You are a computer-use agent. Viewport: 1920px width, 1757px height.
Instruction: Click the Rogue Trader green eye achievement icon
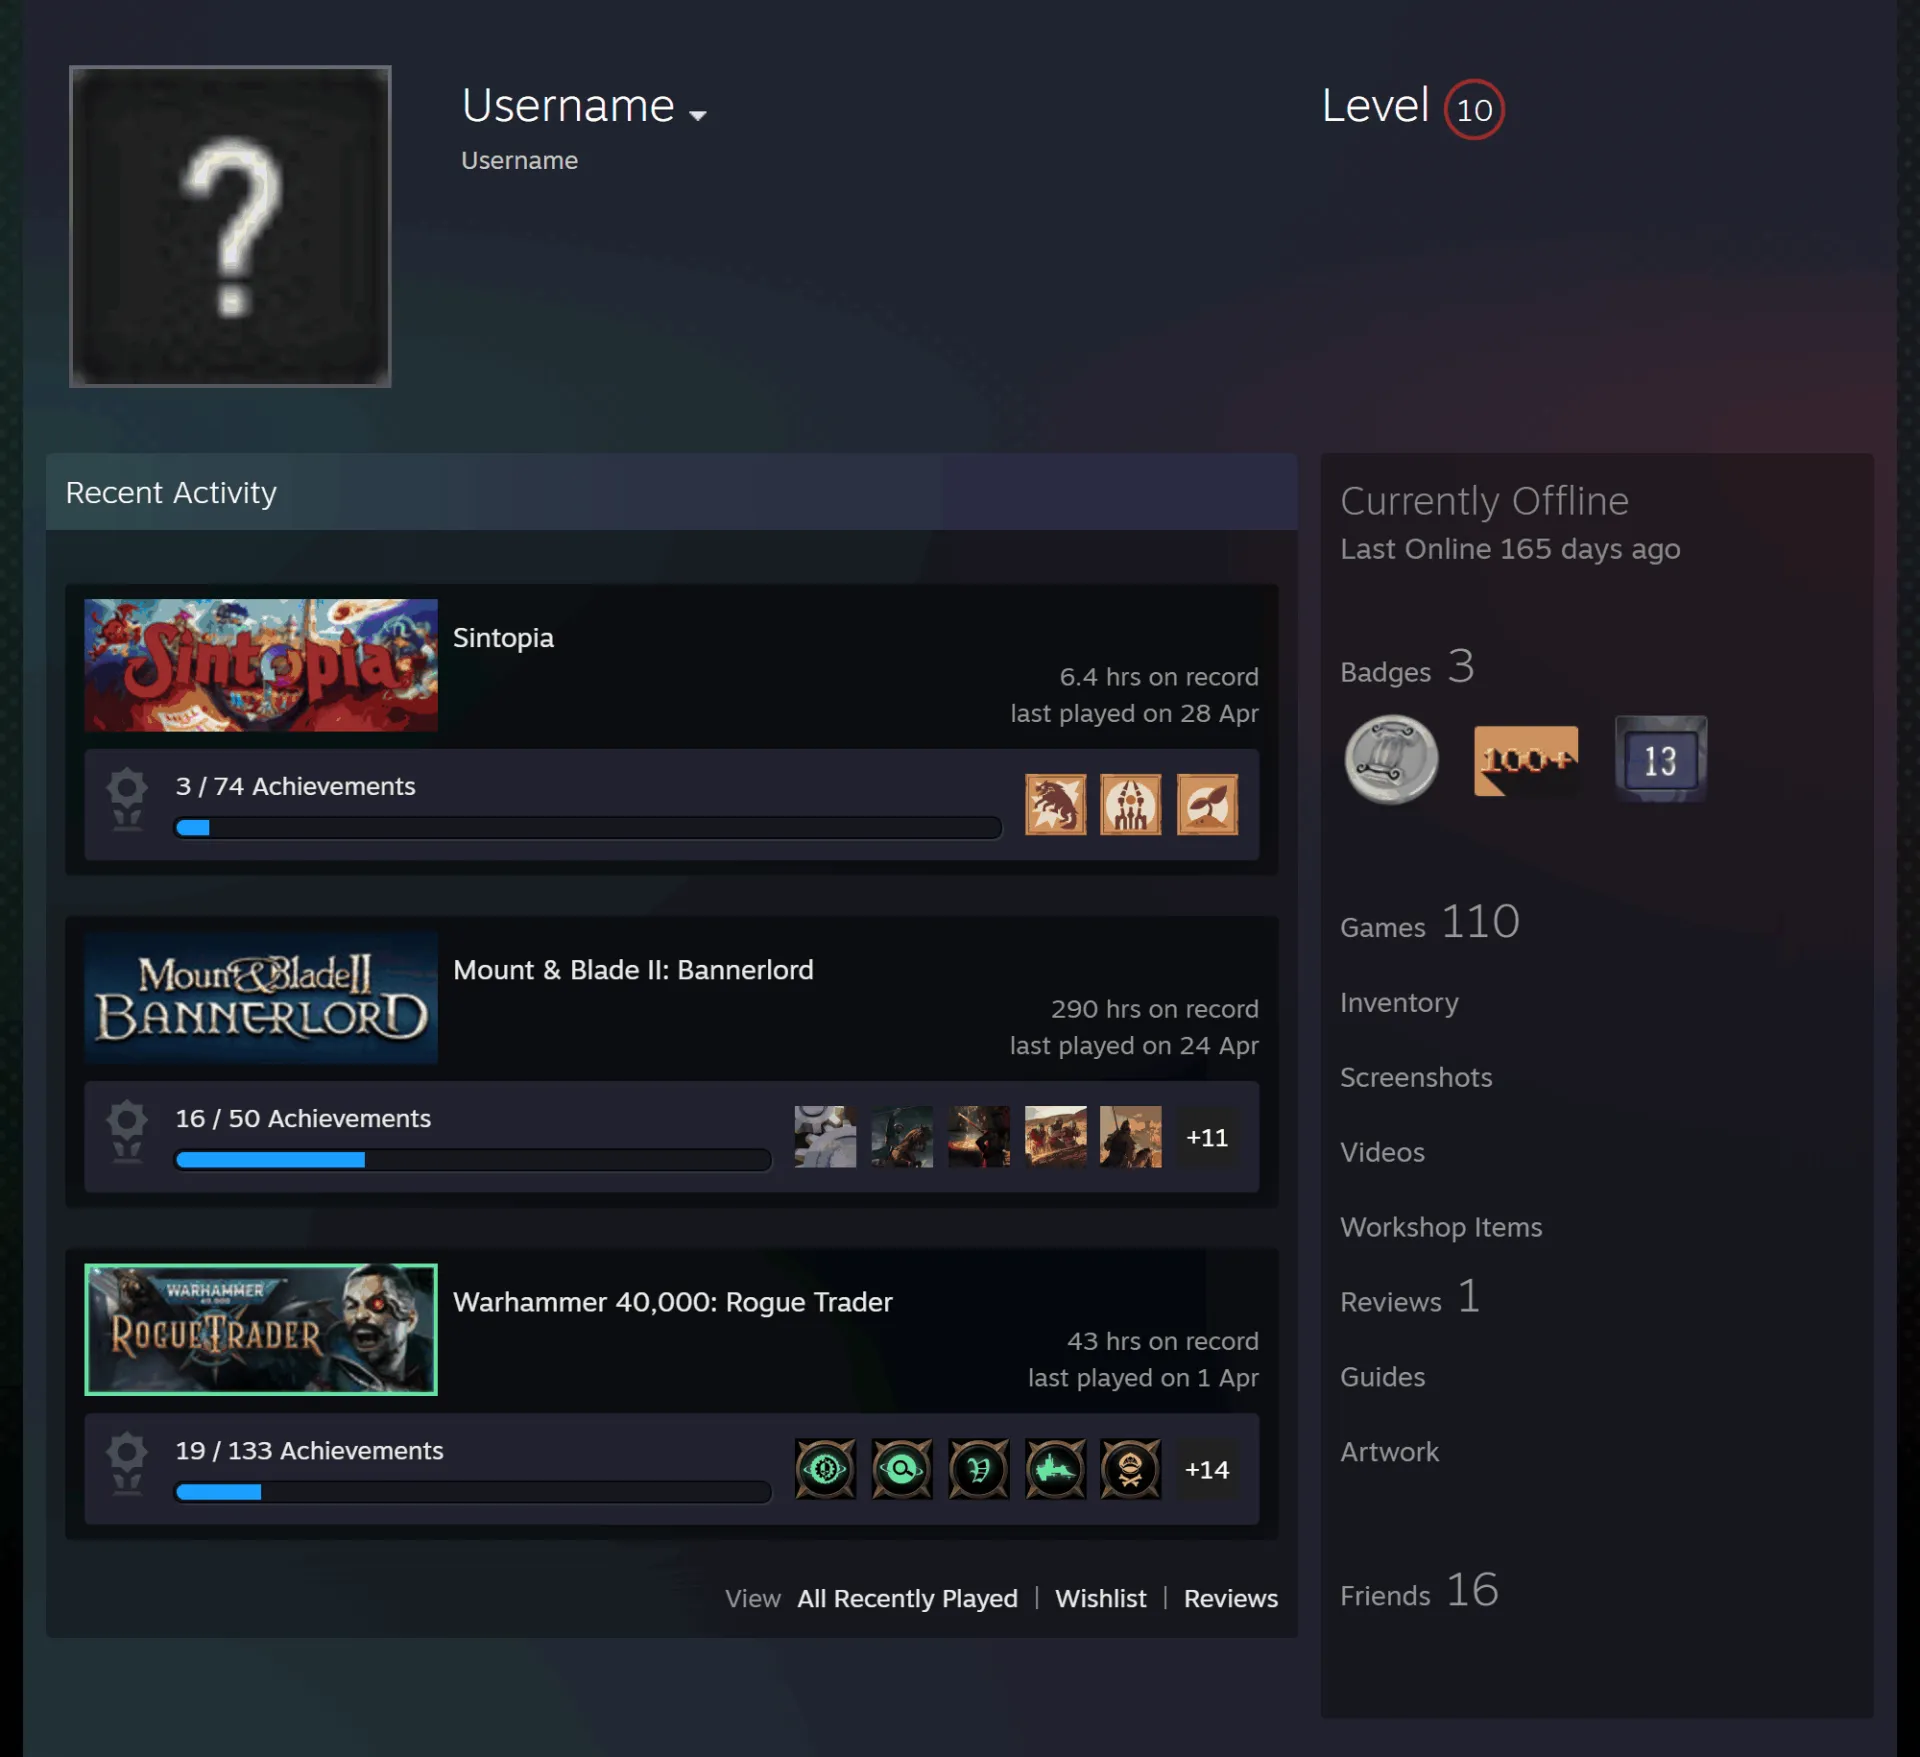tap(825, 1468)
